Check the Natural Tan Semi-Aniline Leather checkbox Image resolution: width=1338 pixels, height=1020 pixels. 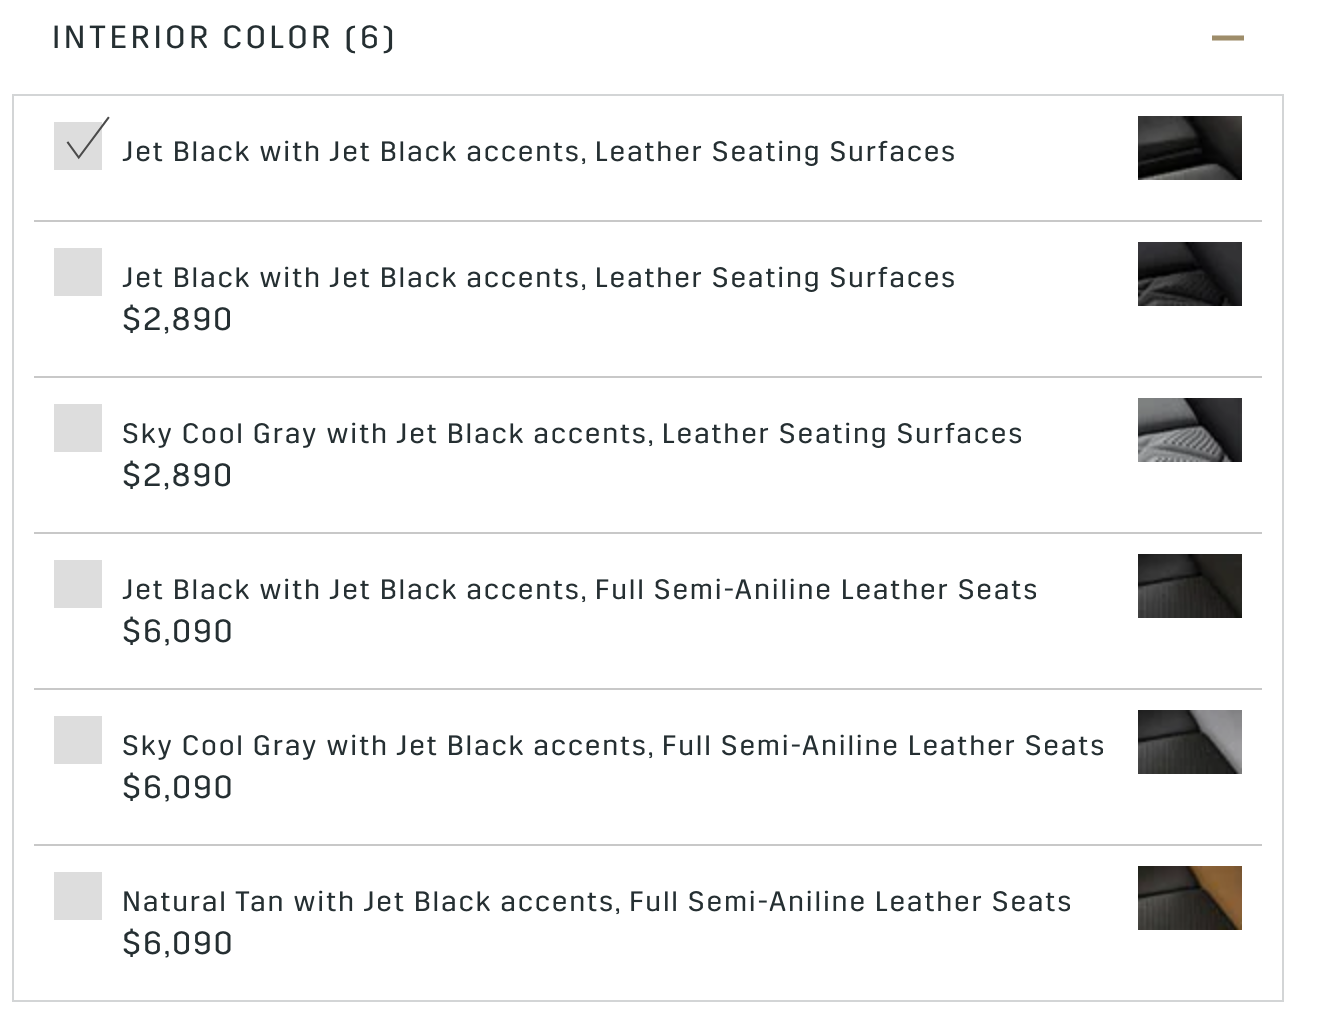click(78, 896)
